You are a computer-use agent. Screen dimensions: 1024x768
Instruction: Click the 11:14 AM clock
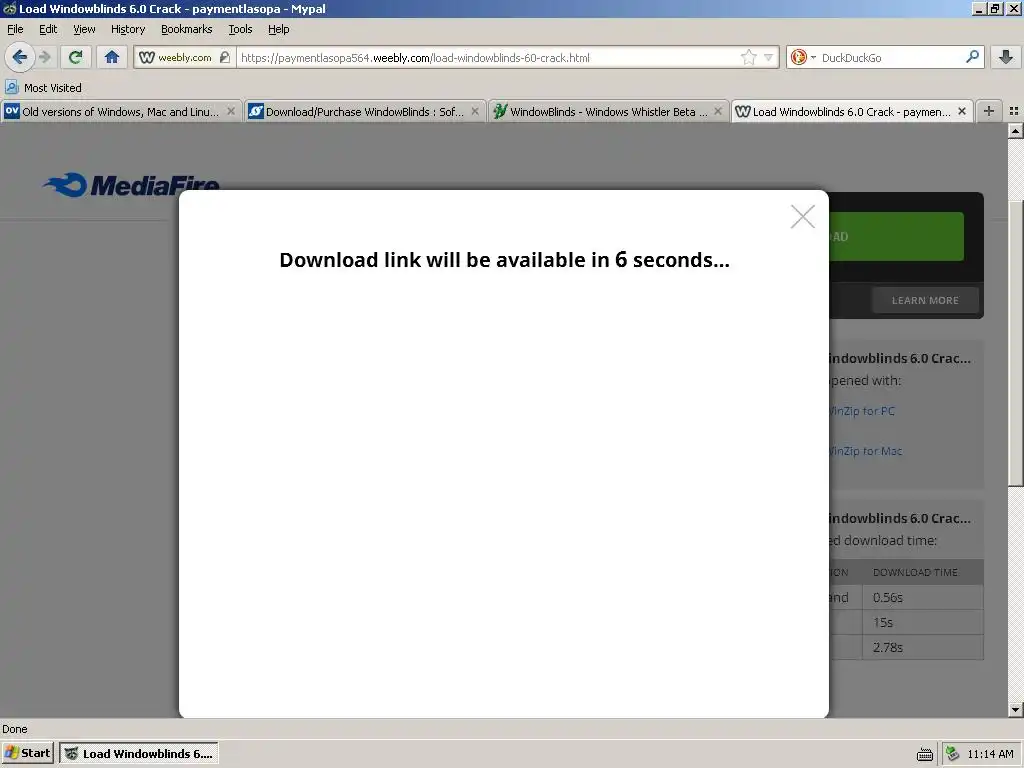coord(990,754)
